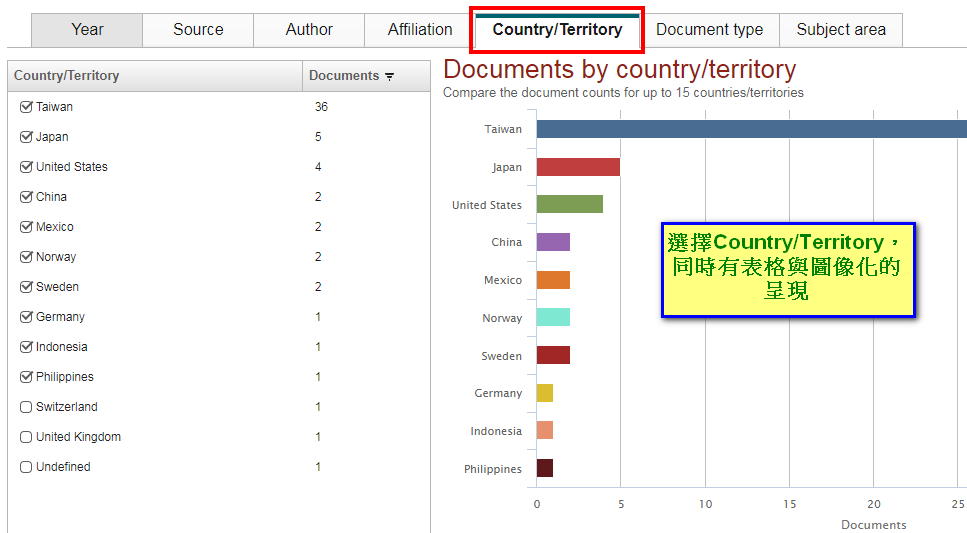Screen dimensions: 967x533
Task: Go to the Affiliation tab
Action: click(x=419, y=30)
